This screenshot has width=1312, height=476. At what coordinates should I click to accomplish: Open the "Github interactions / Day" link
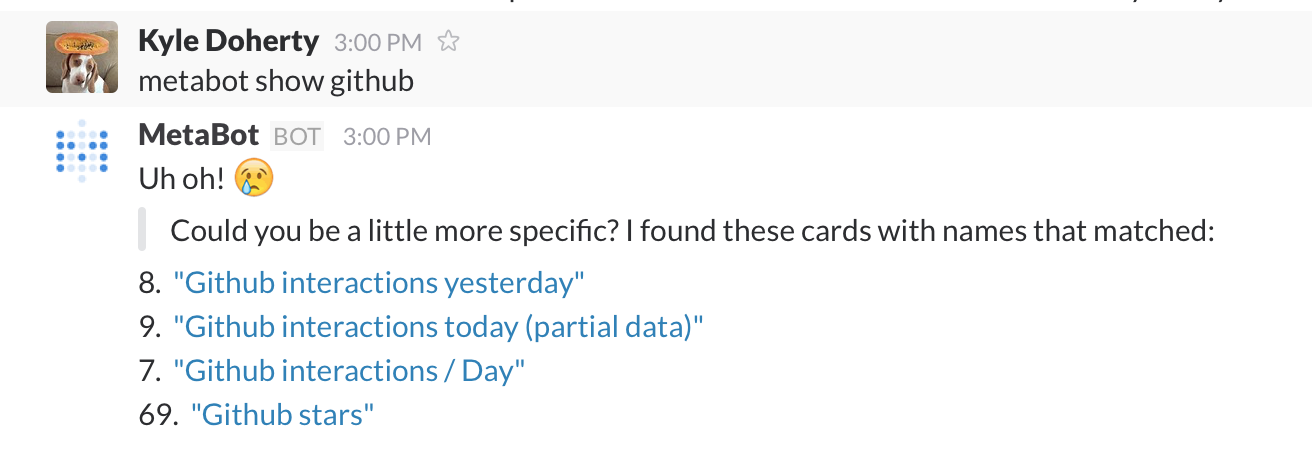(x=349, y=372)
